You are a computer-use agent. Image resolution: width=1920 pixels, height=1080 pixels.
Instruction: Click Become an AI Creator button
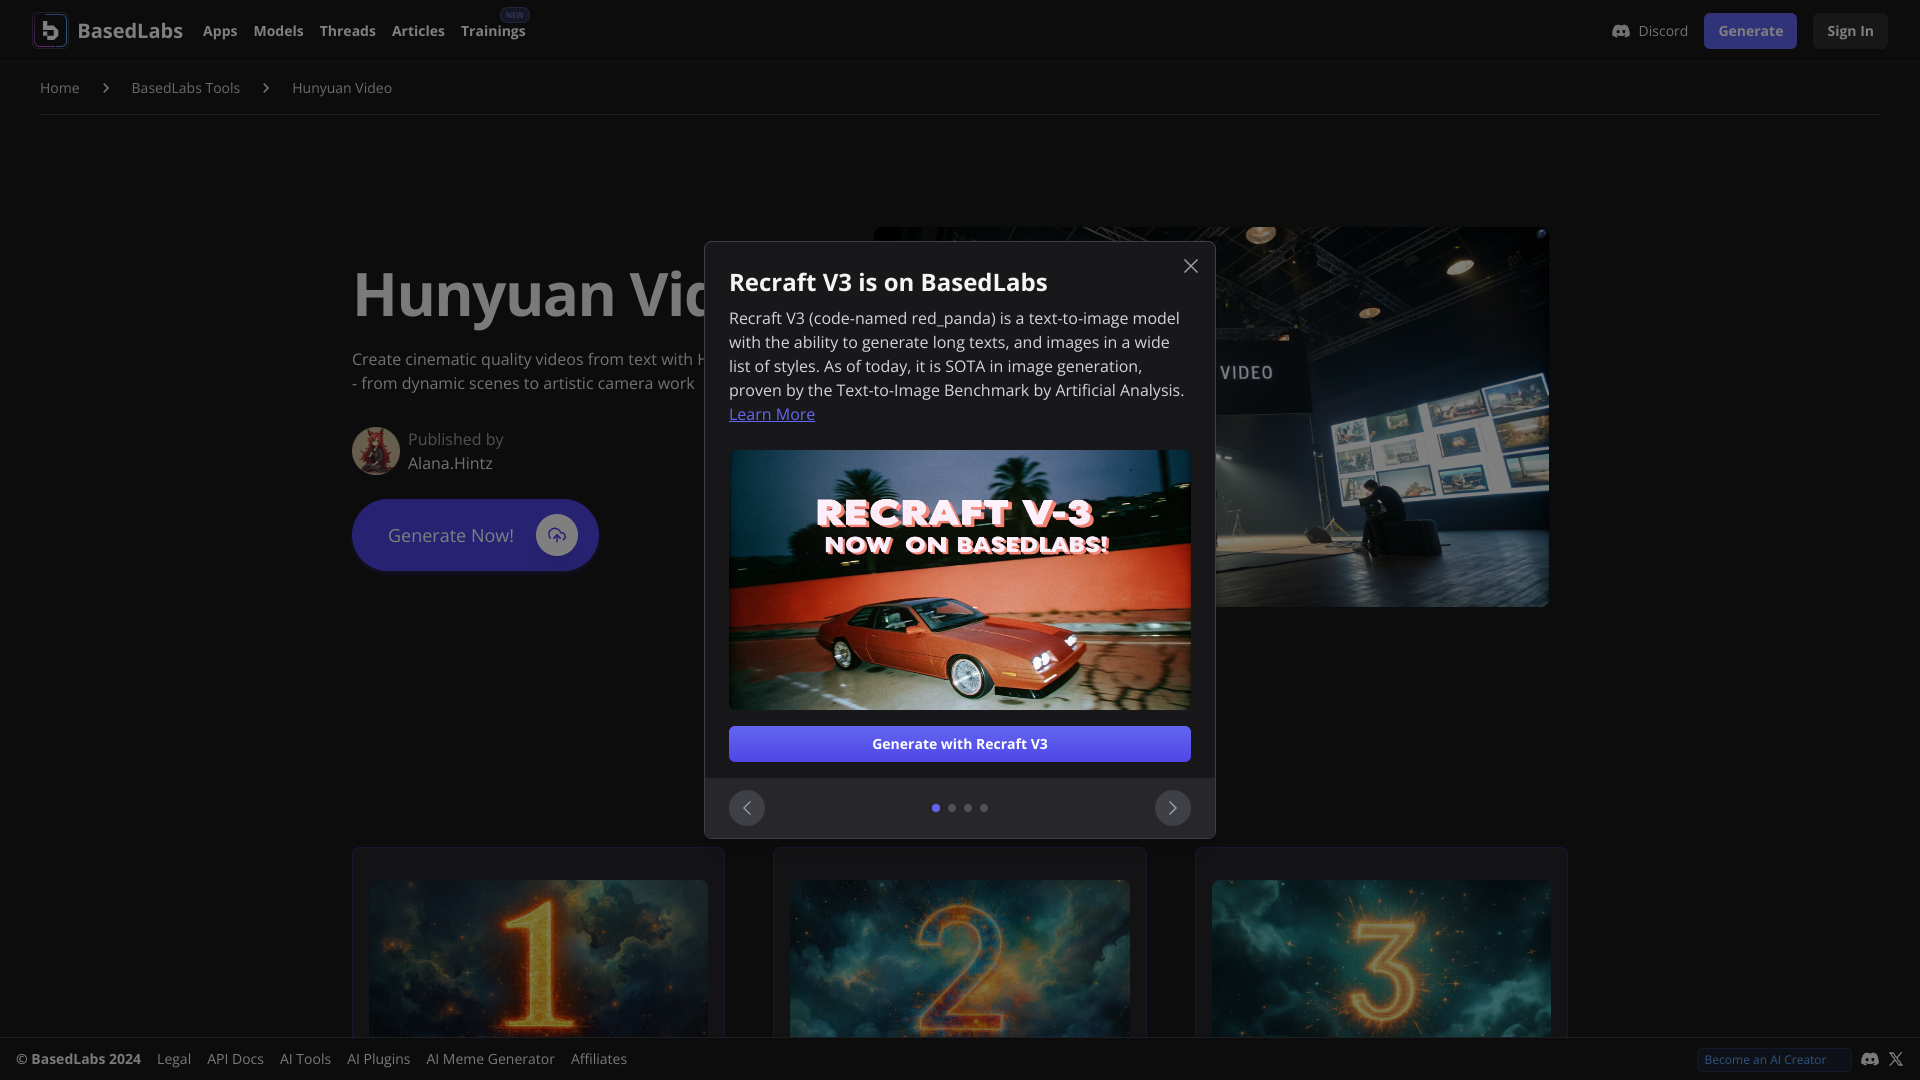1774,1059
